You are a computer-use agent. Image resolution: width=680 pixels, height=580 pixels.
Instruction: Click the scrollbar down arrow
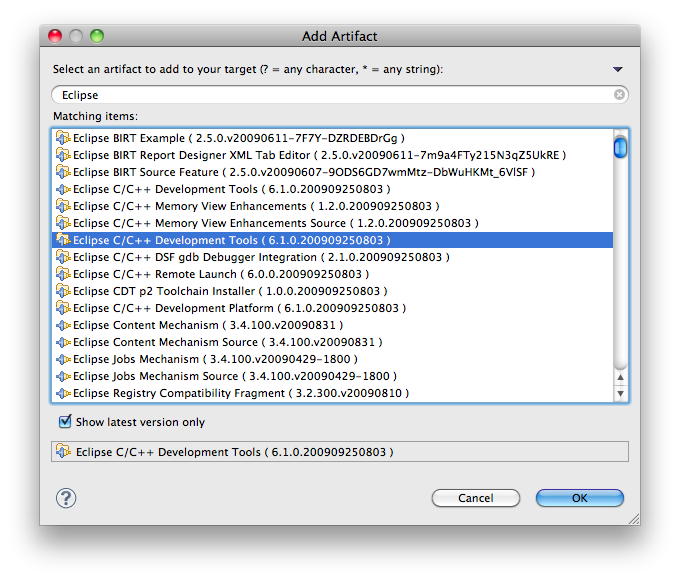pyautogui.click(x=621, y=393)
